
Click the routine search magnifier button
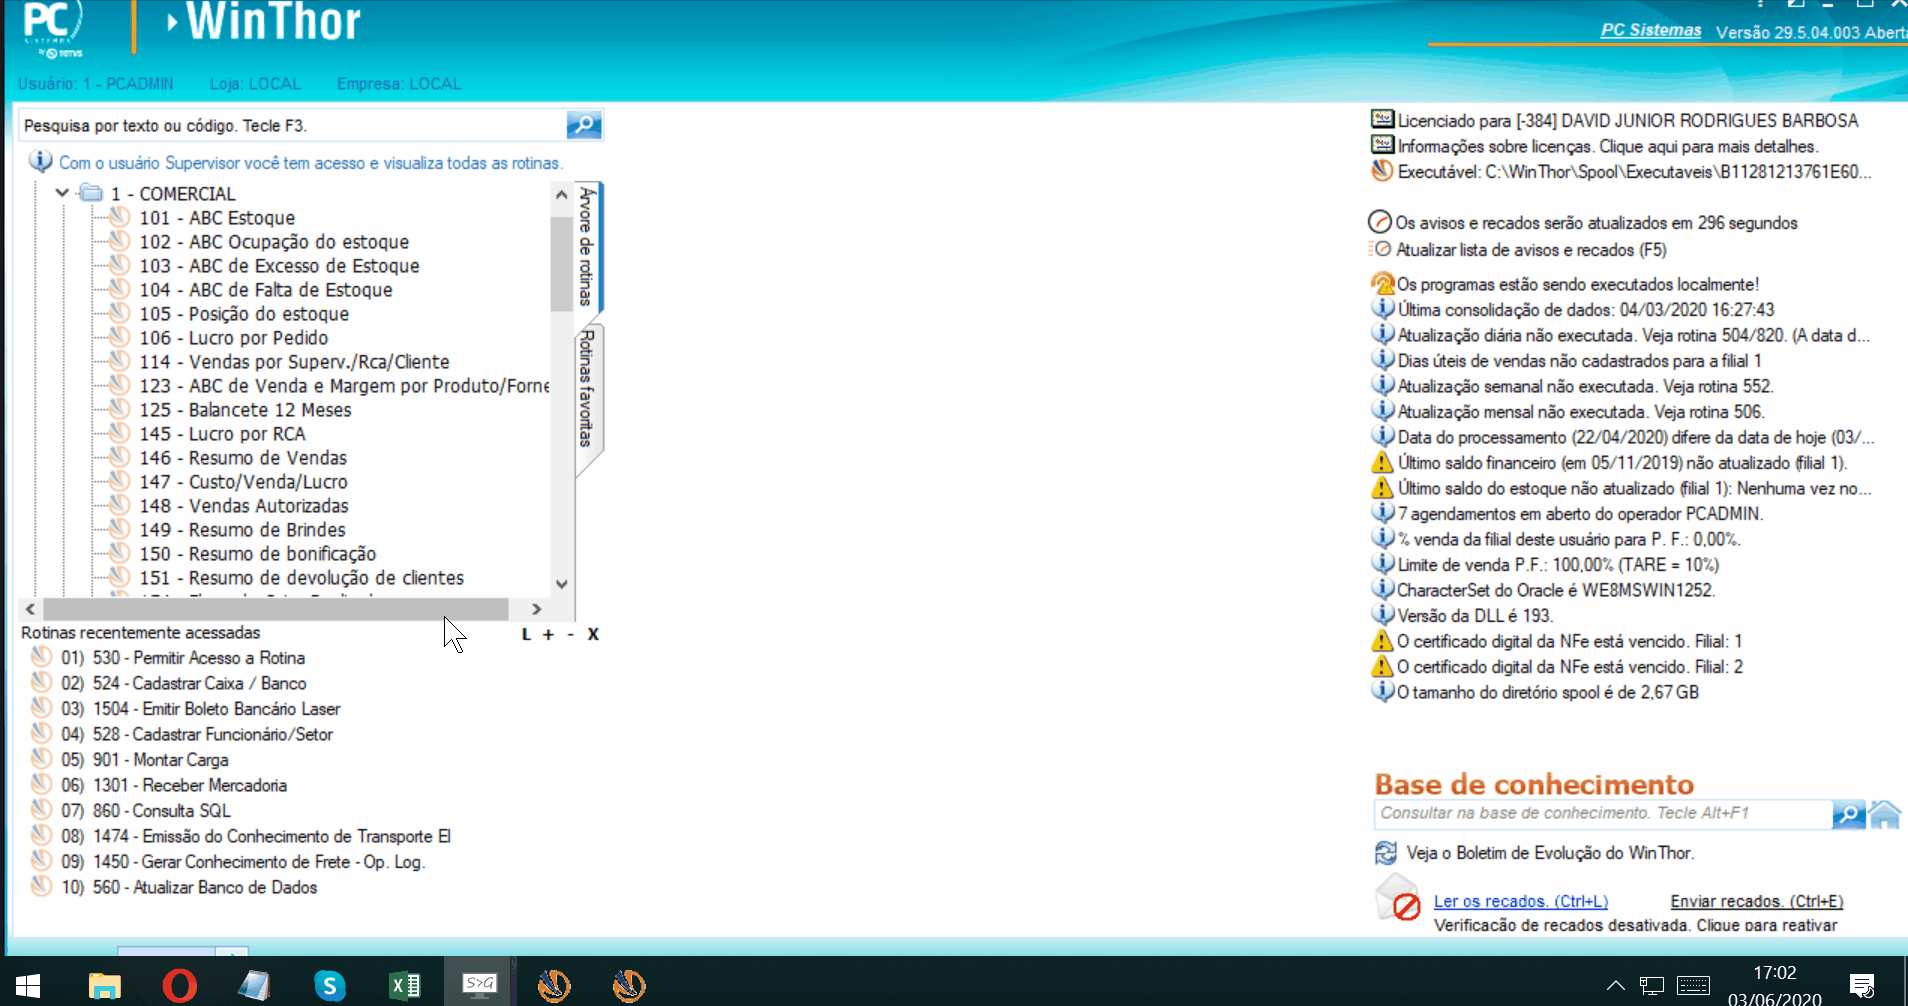point(584,125)
